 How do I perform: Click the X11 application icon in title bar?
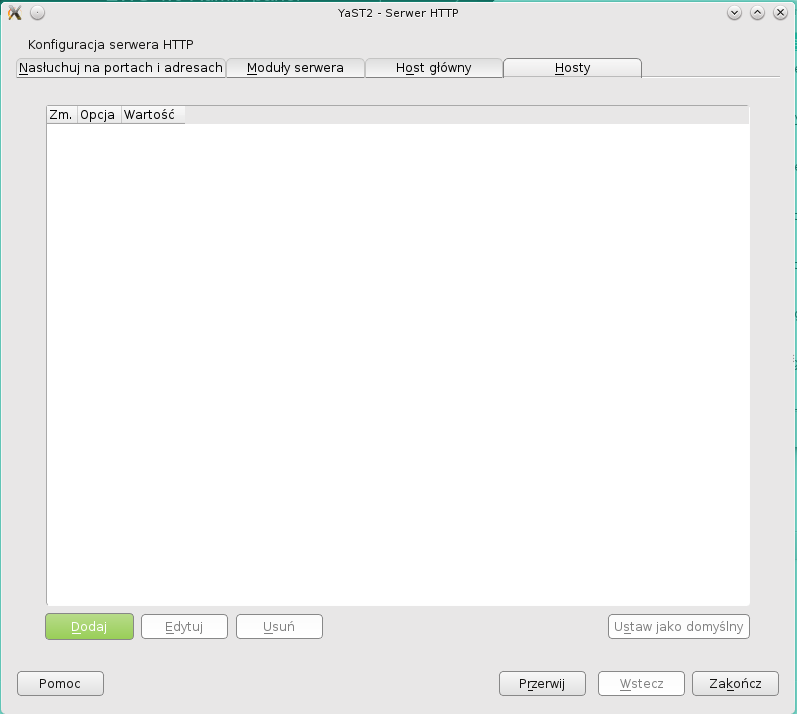(14, 13)
